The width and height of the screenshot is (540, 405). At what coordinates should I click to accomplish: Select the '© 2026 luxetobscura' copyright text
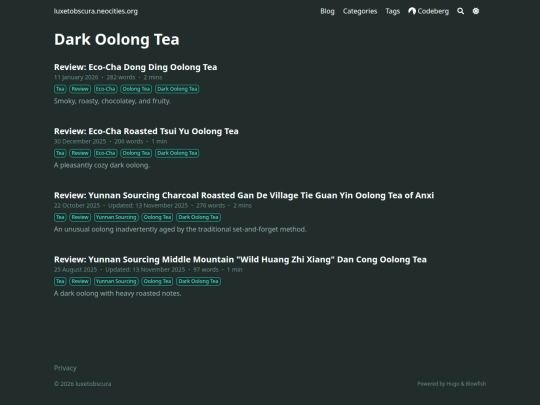82,384
